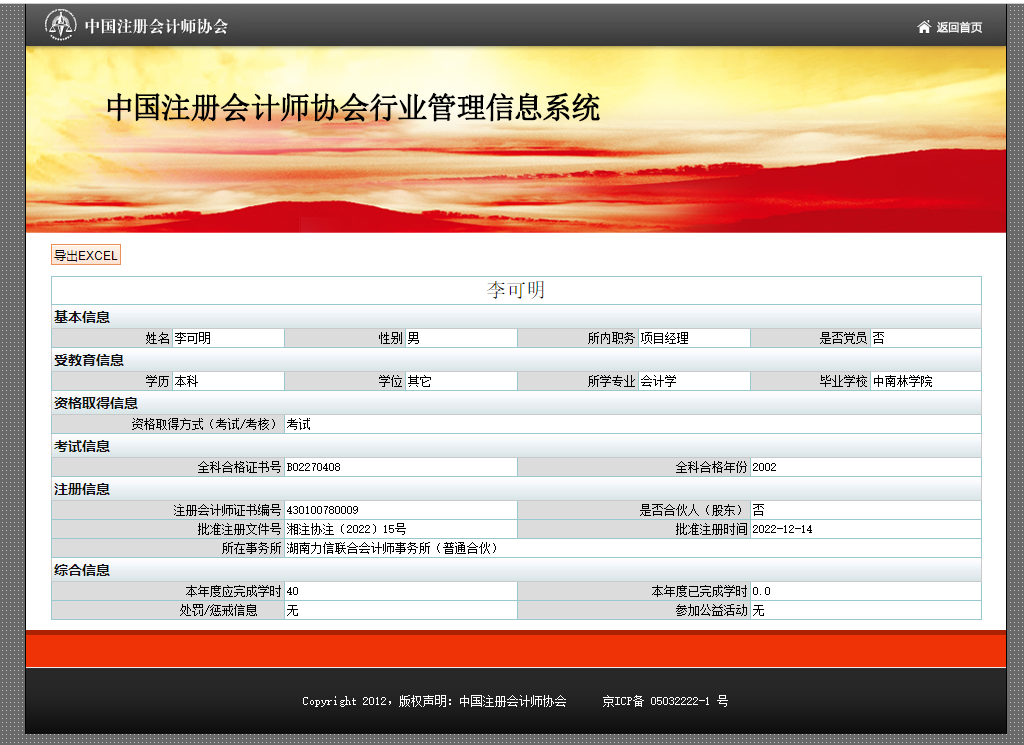Click the 考试信息 section header

(82, 447)
